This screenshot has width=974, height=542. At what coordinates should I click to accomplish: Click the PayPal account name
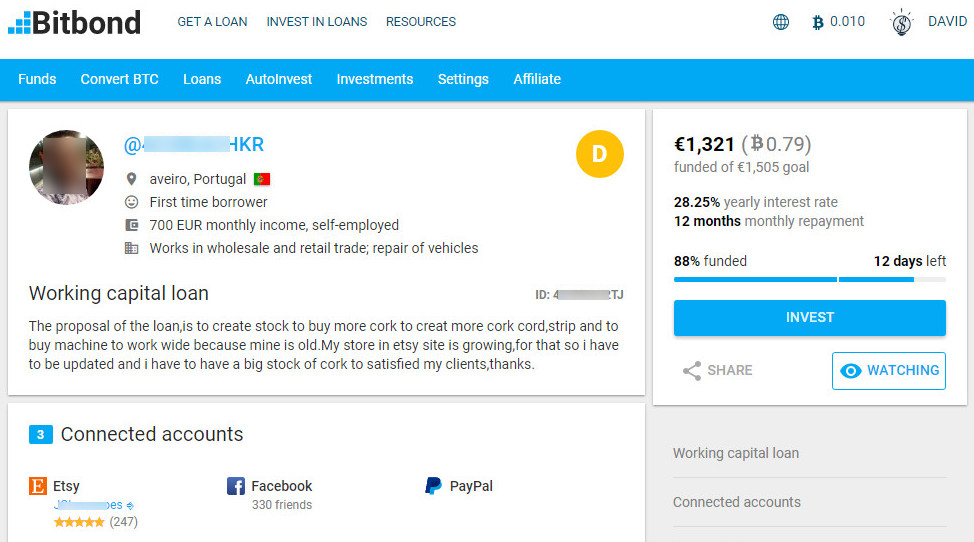coord(471,486)
